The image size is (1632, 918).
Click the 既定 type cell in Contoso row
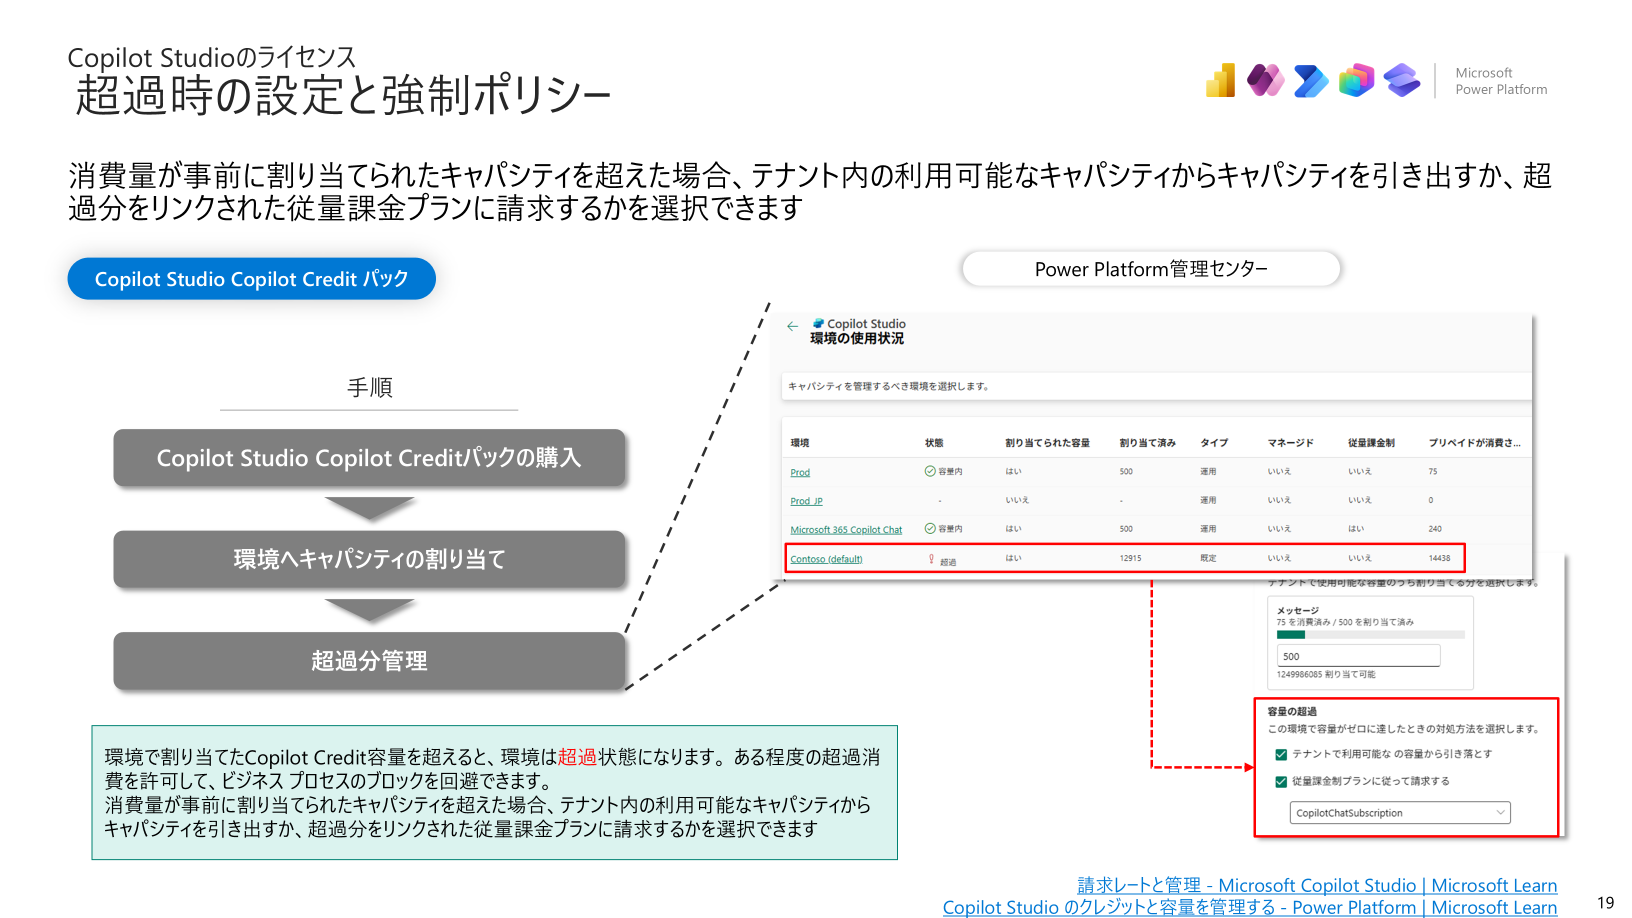pyautogui.click(x=1208, y=558)
